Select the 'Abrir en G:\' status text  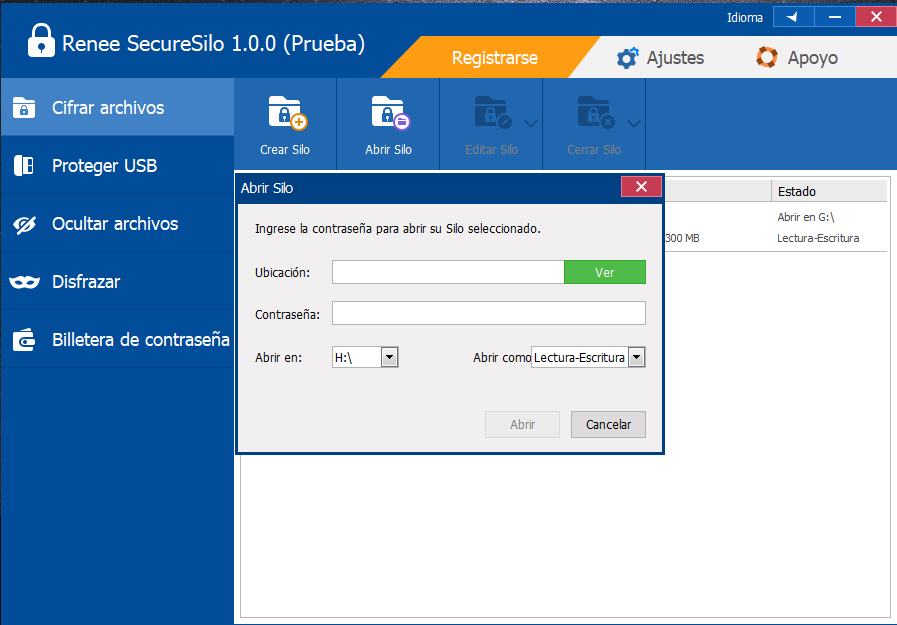[805, 217]
